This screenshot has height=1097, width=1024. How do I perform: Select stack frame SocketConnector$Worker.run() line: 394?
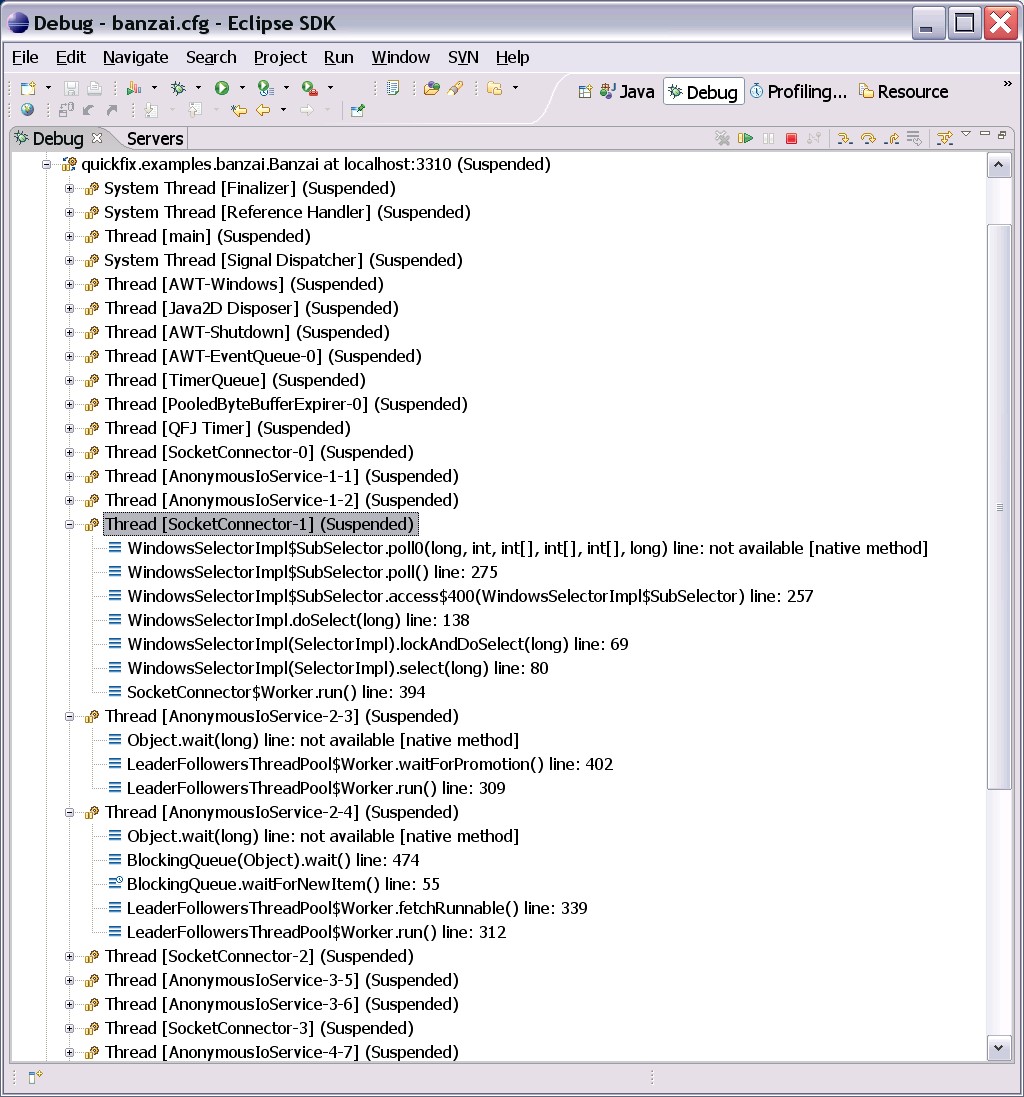[x=276, y=693]
